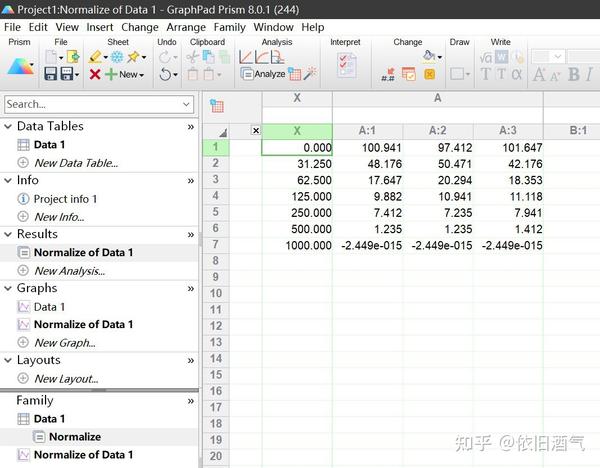Click double chevron beside Results
Screen dimensions: 600x468
click(x=191, y=235)
